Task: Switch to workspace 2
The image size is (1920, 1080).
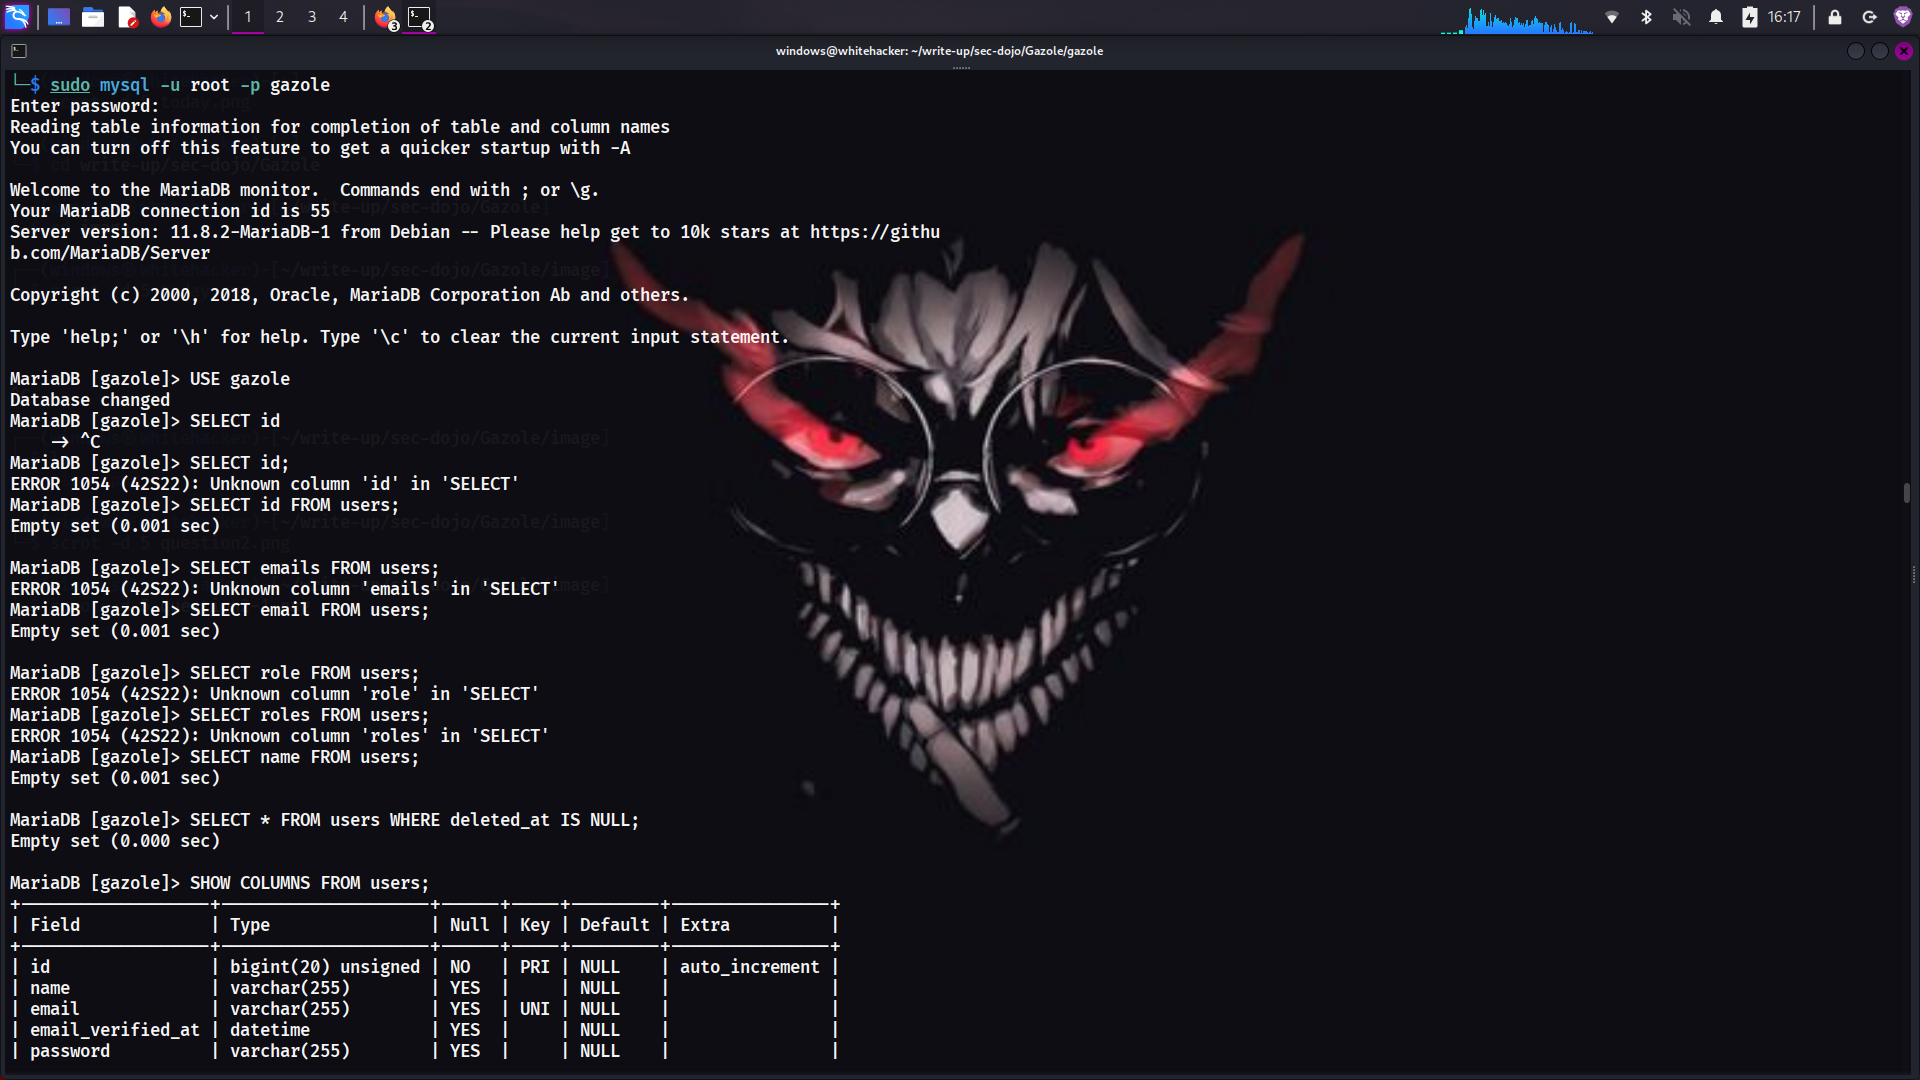Action: coord(280,17)
